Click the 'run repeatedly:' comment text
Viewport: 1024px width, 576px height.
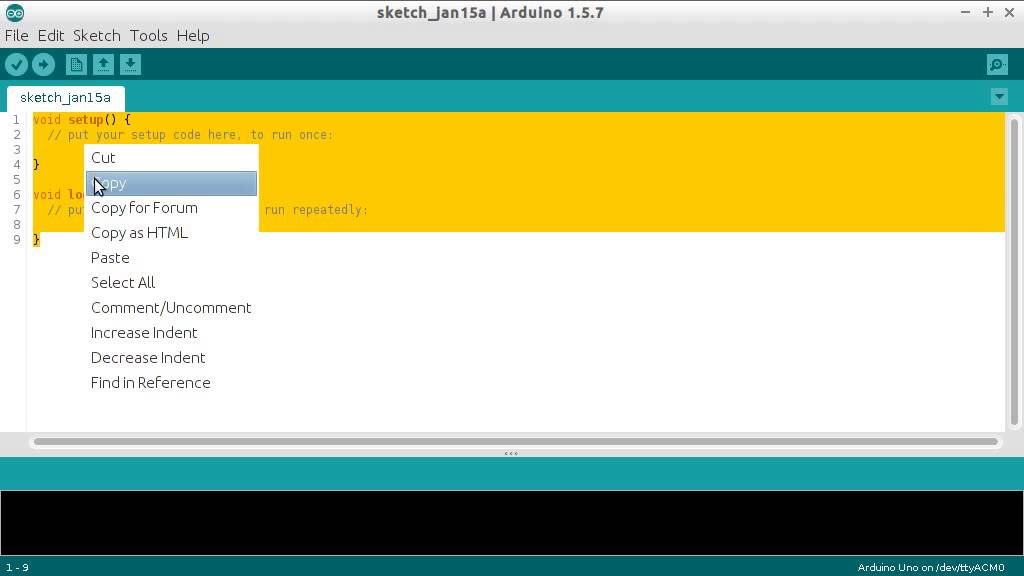[317, 210]
